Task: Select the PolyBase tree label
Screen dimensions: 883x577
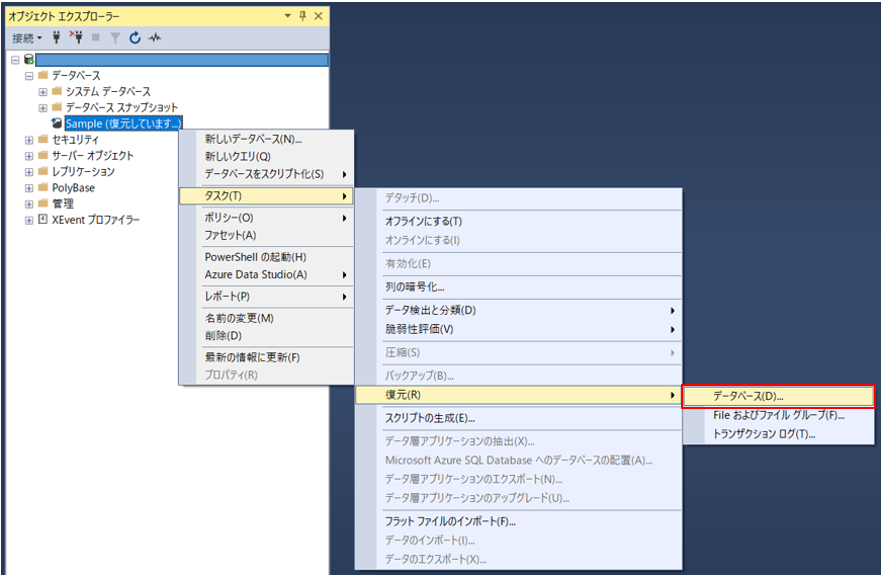Action: point(73,188)
